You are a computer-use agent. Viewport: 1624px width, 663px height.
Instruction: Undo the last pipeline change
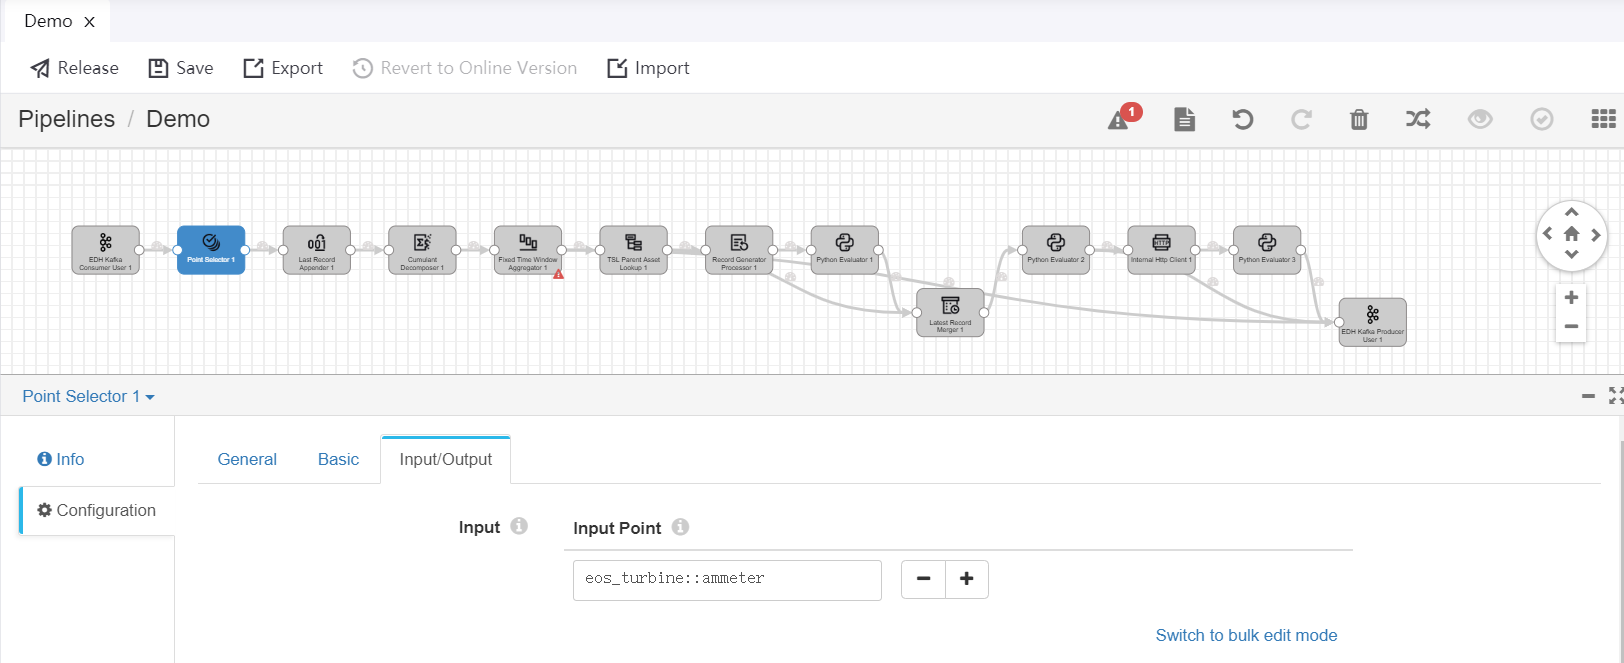point(1242,120)
